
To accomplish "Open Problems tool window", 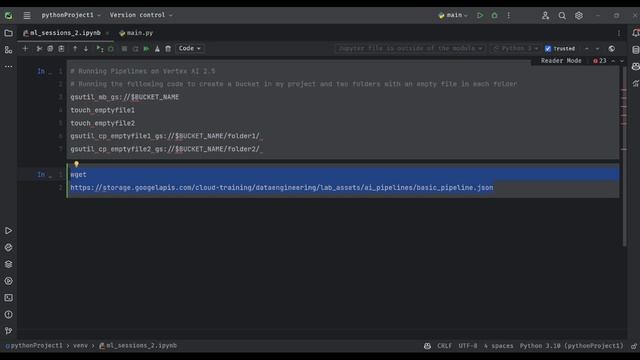I will 8,314.
